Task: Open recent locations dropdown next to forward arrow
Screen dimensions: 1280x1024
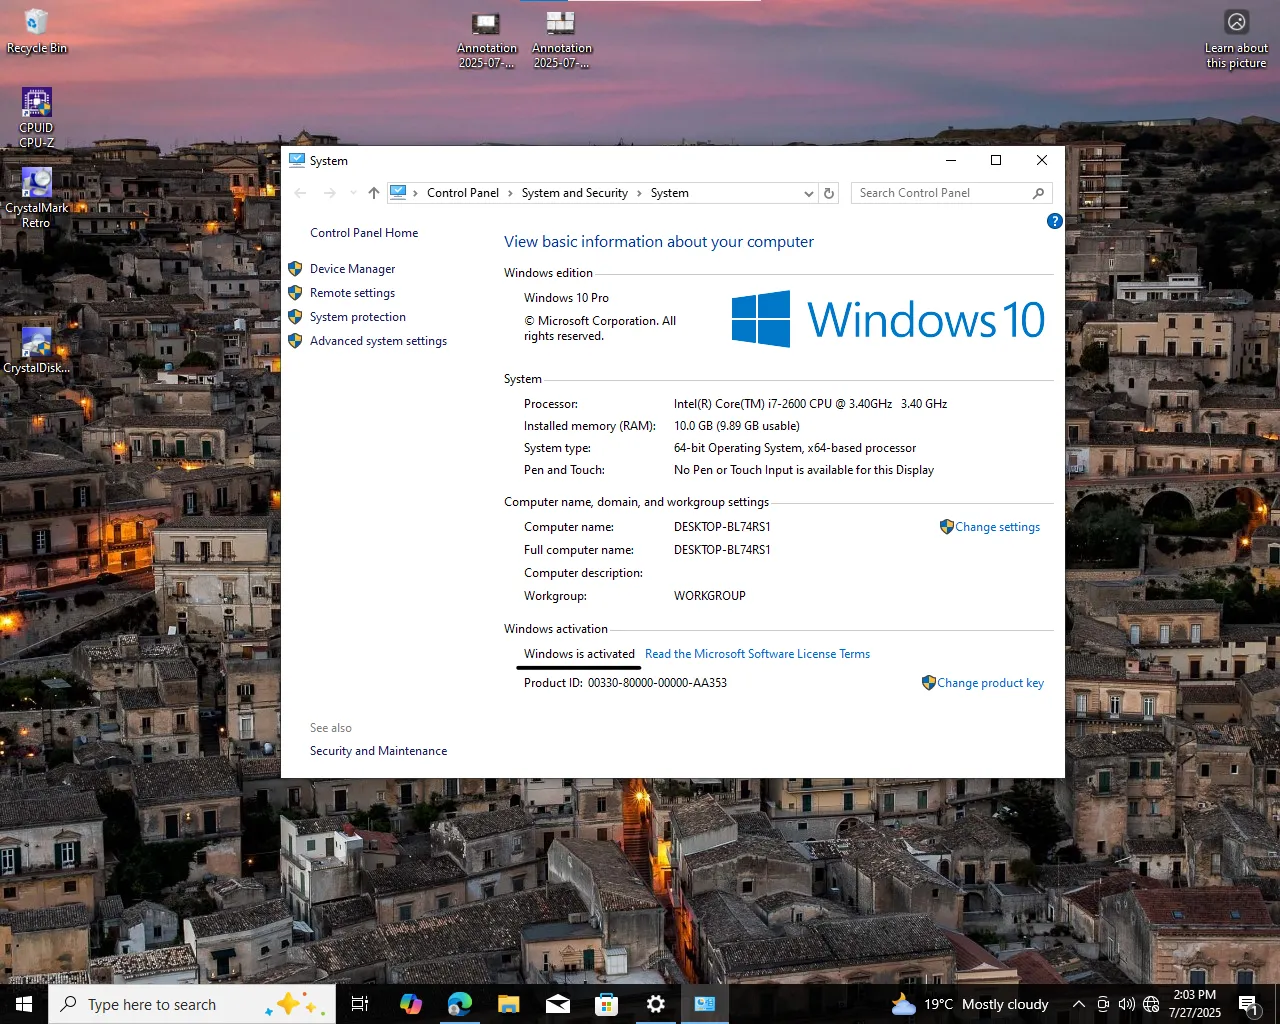Action: (x=353, y=193)
